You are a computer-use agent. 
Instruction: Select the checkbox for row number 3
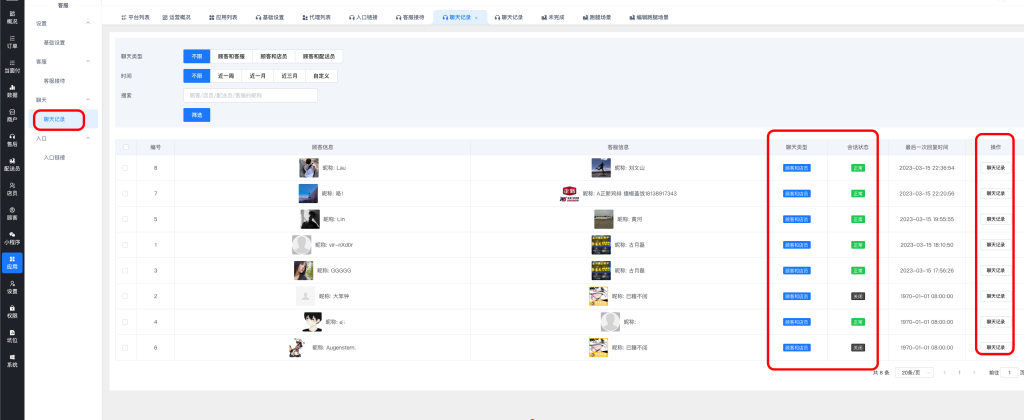125,270
